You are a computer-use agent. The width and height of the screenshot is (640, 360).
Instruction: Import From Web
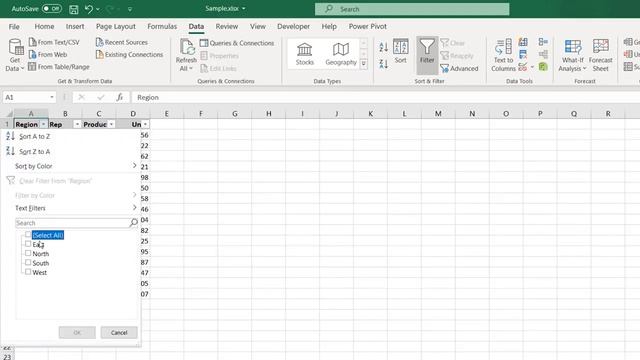point(48,54)
